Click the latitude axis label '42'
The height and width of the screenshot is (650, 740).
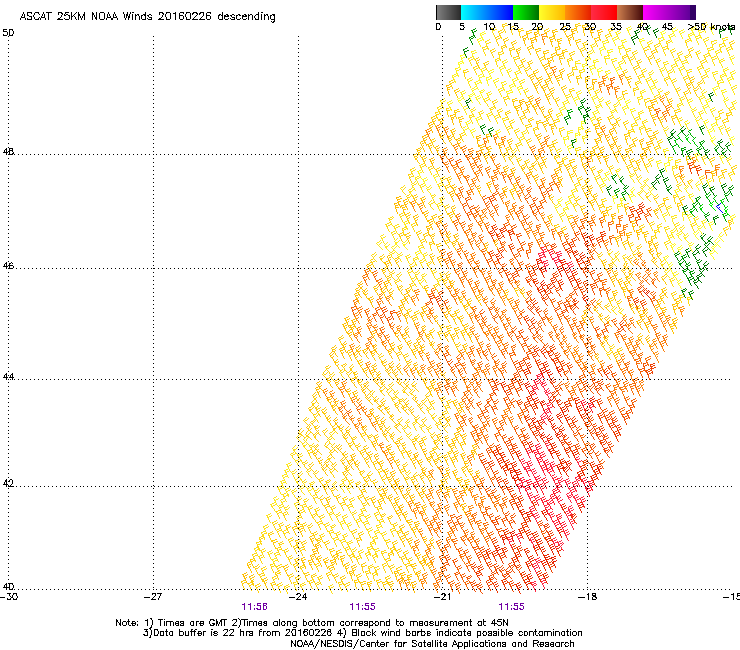(8, 483)
